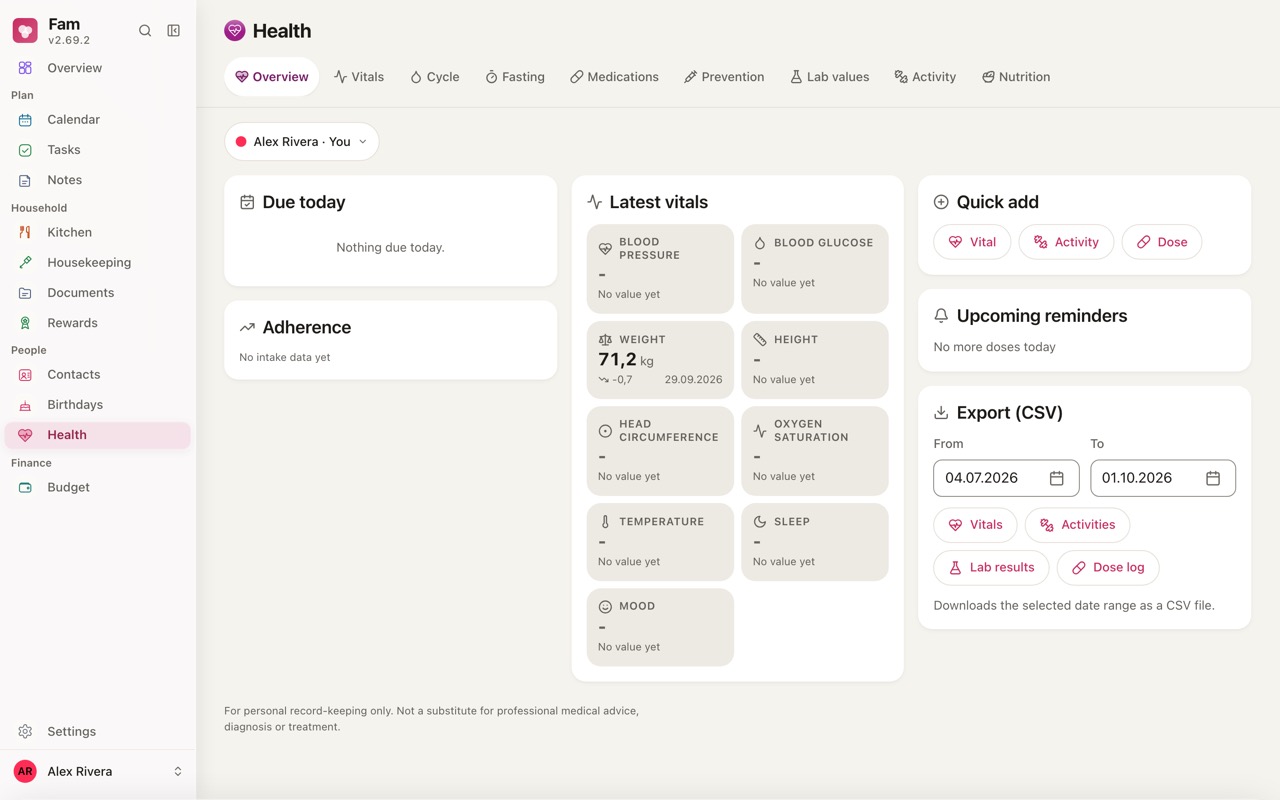Click the Weight scale icon
1280x800 pixels.
point(605,340)
